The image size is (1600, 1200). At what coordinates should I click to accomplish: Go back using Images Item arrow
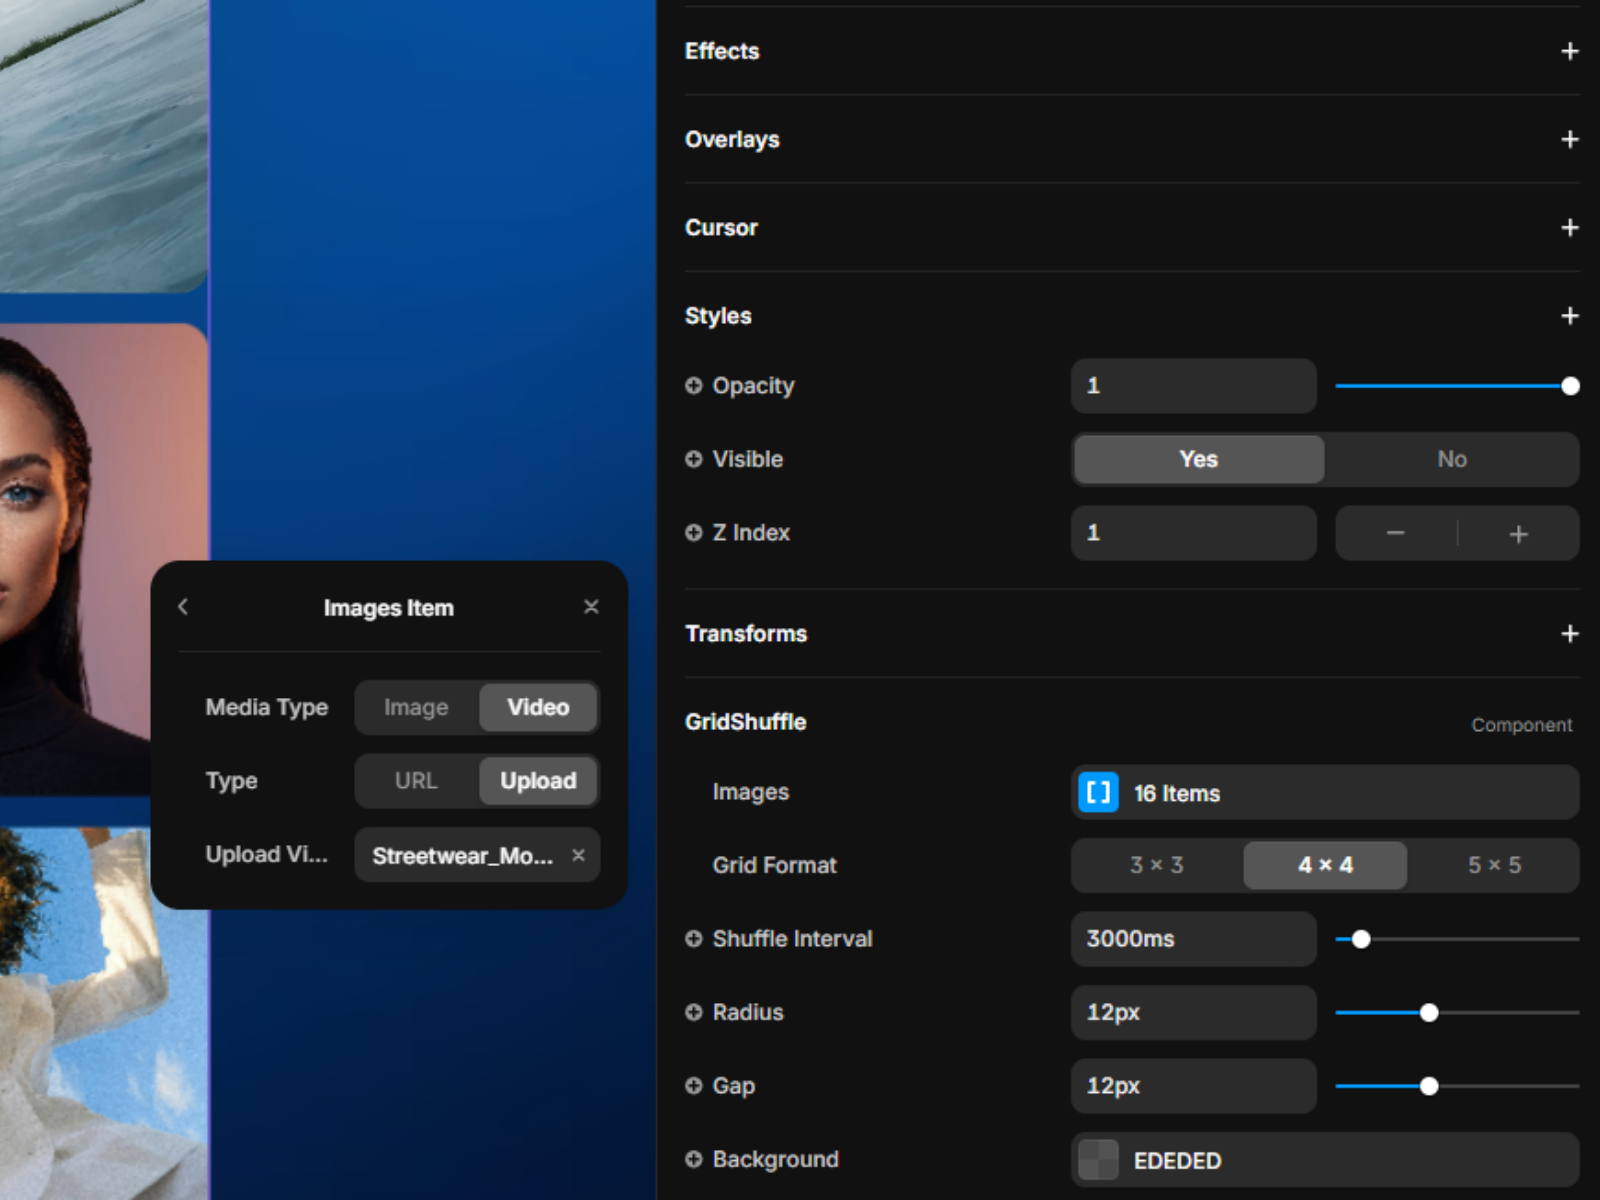(183, 607)
